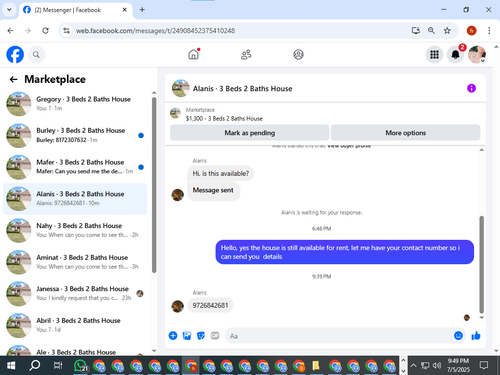Open Janessa 3 Beds 2 Baths House chat
500x375 pixels.
tap(75, 294)
